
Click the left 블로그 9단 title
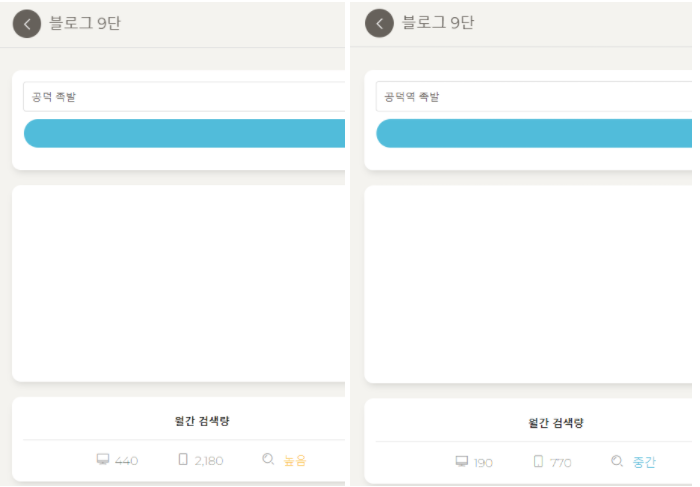coord(85,23)
